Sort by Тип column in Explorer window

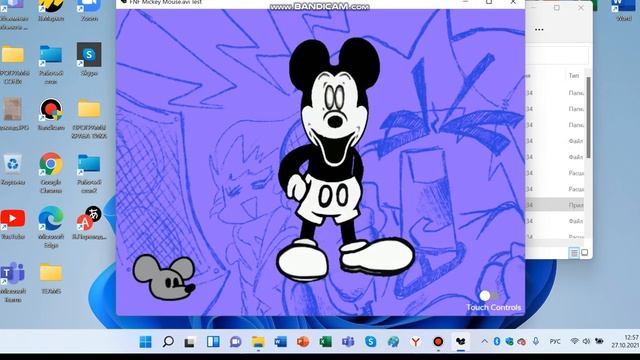(574, 76)
